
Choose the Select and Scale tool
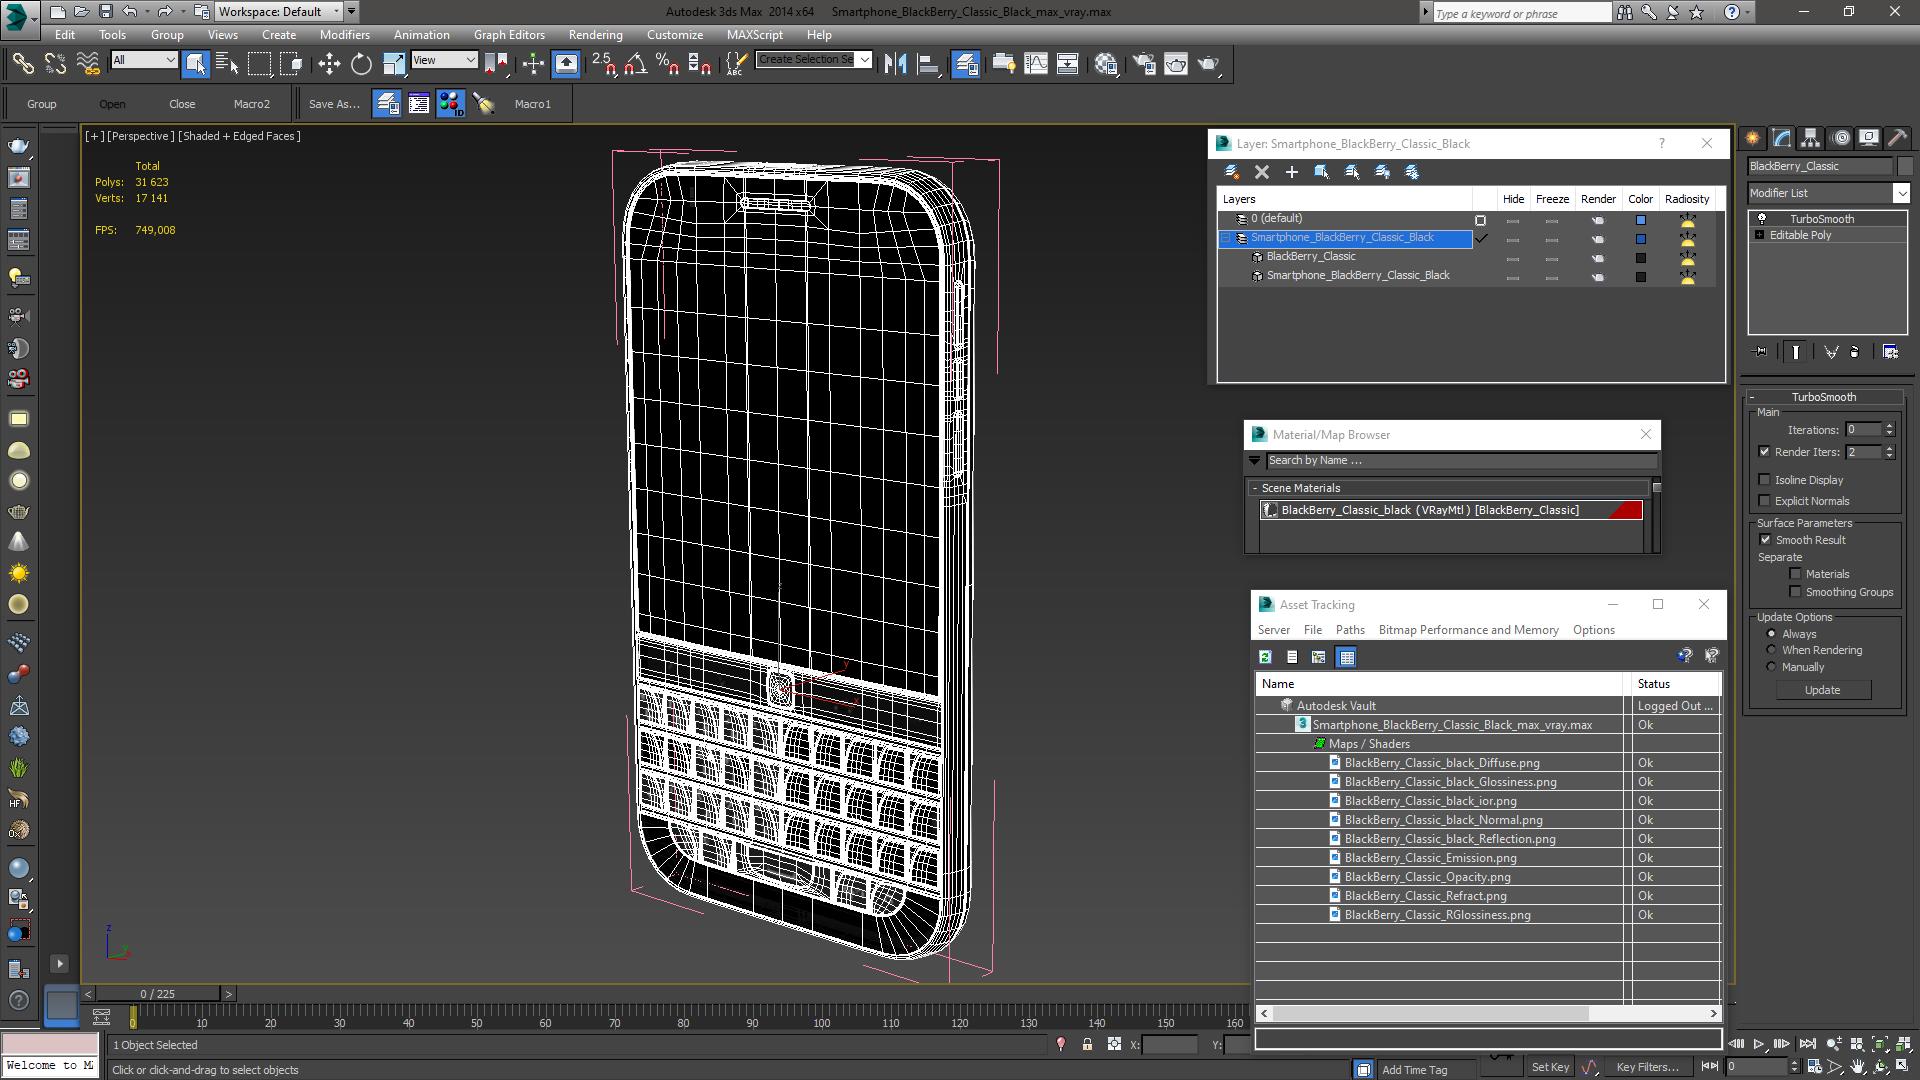(393, 64)
